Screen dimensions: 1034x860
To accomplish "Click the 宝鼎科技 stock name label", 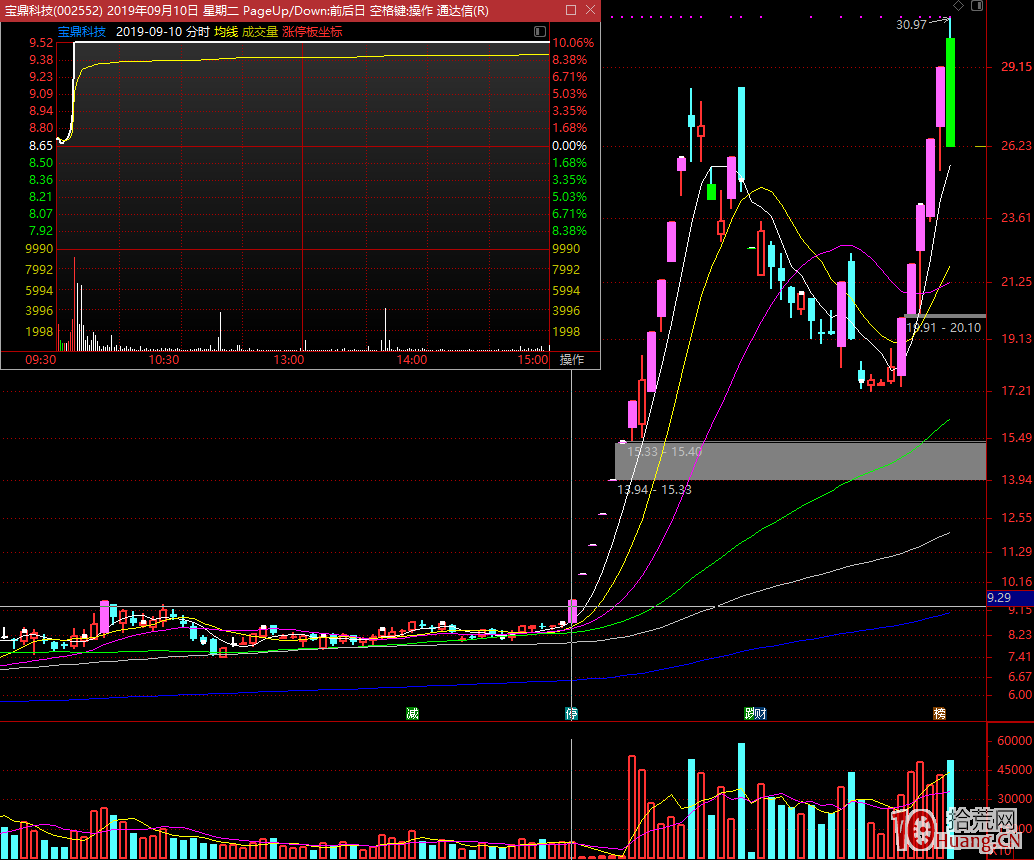I will coord(81,32).
